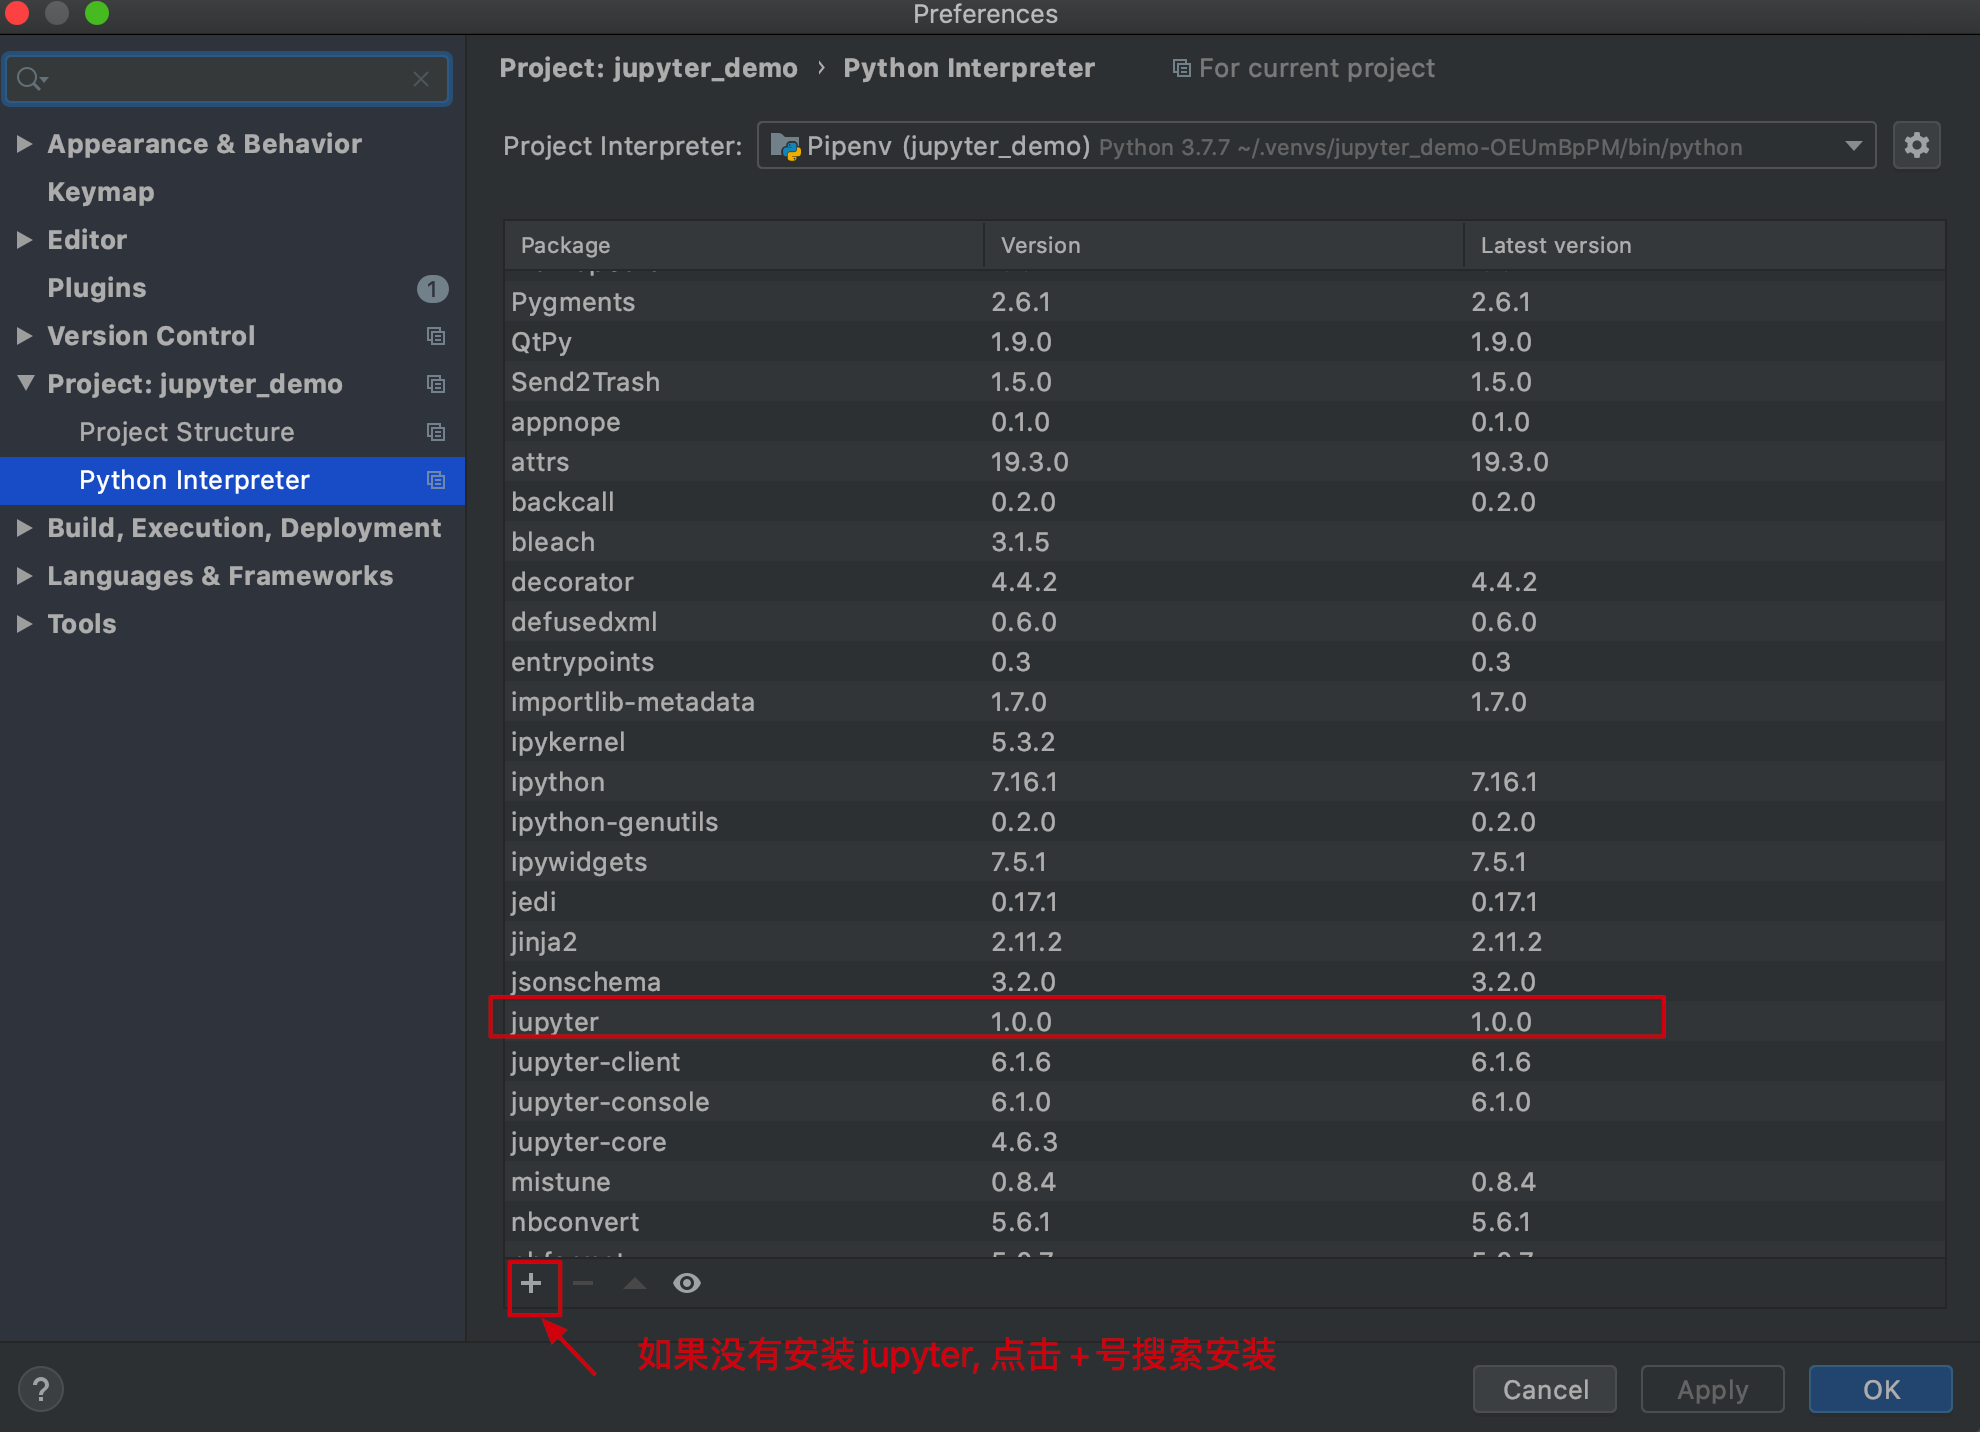Click the uninstall package minus icon

583,1283
